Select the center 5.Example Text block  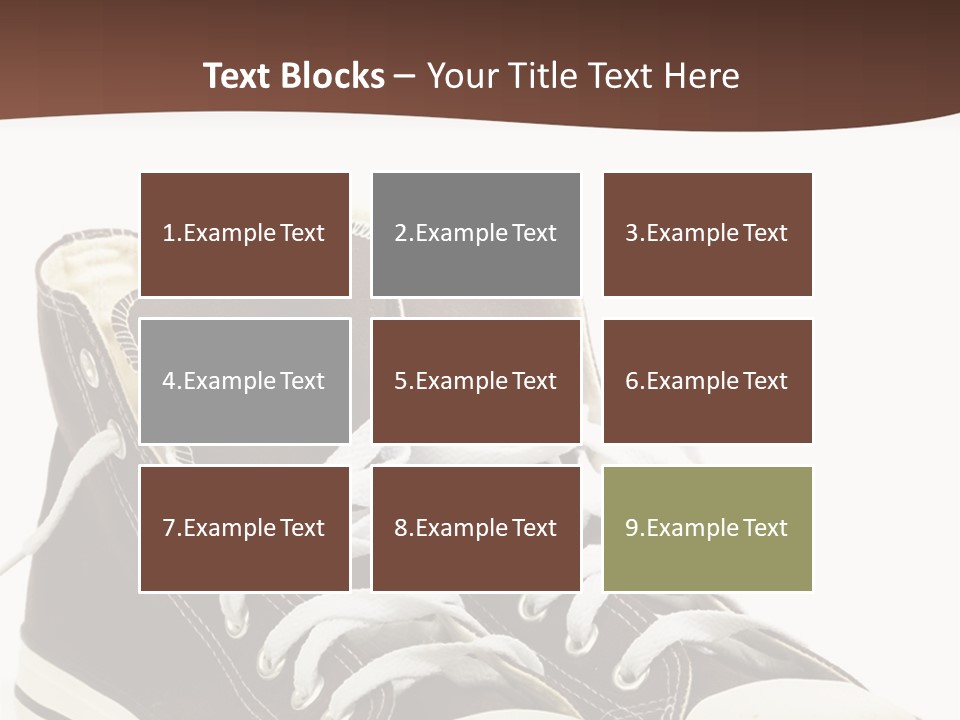(476, 381)
